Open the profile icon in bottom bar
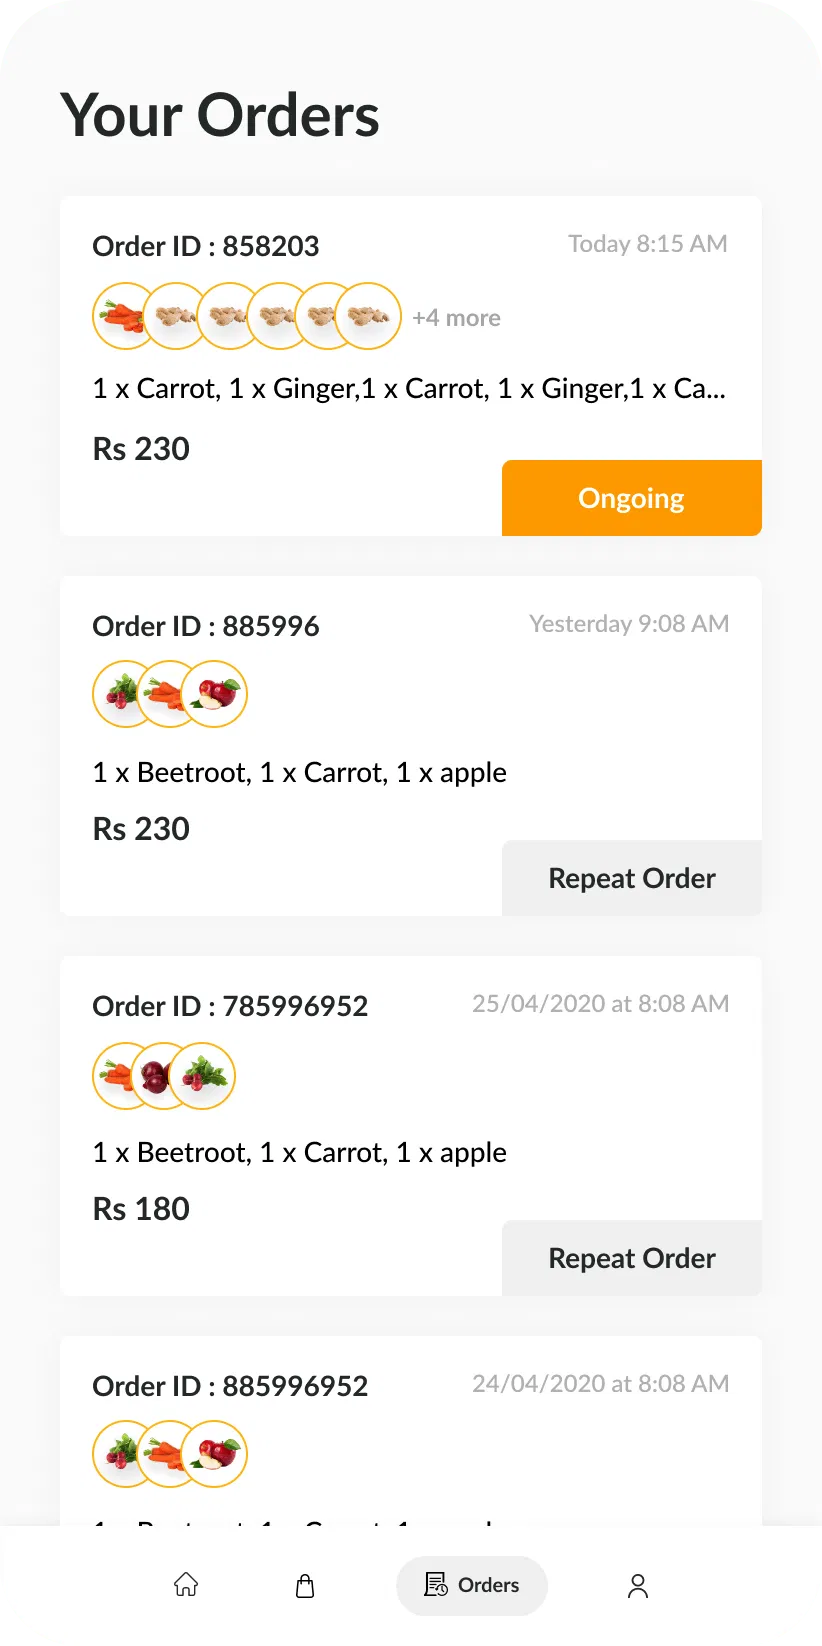The width and height of the screenshot is (822, 1646). click(638, 1585)
